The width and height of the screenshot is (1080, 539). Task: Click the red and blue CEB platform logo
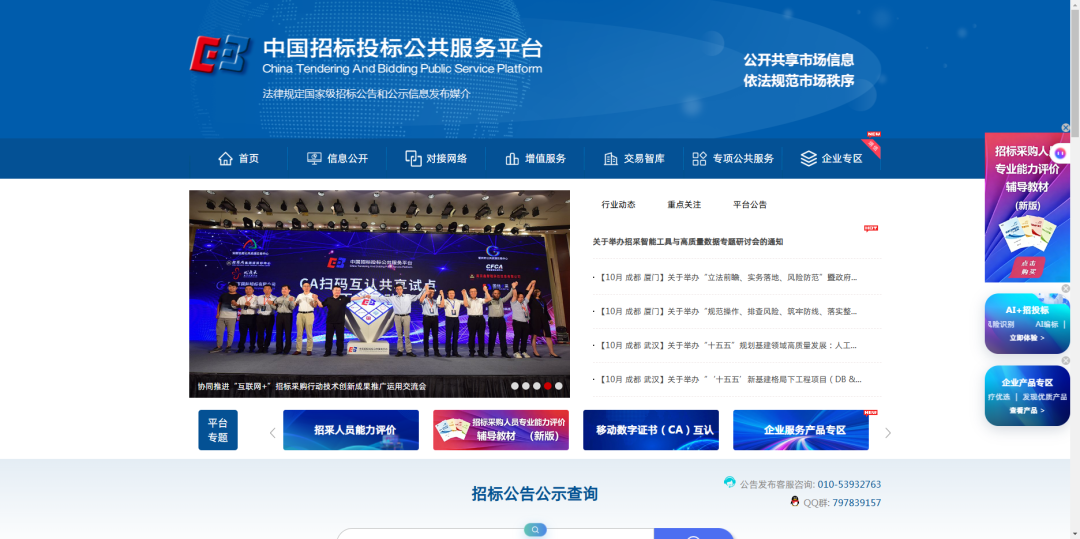click(219, 54)
